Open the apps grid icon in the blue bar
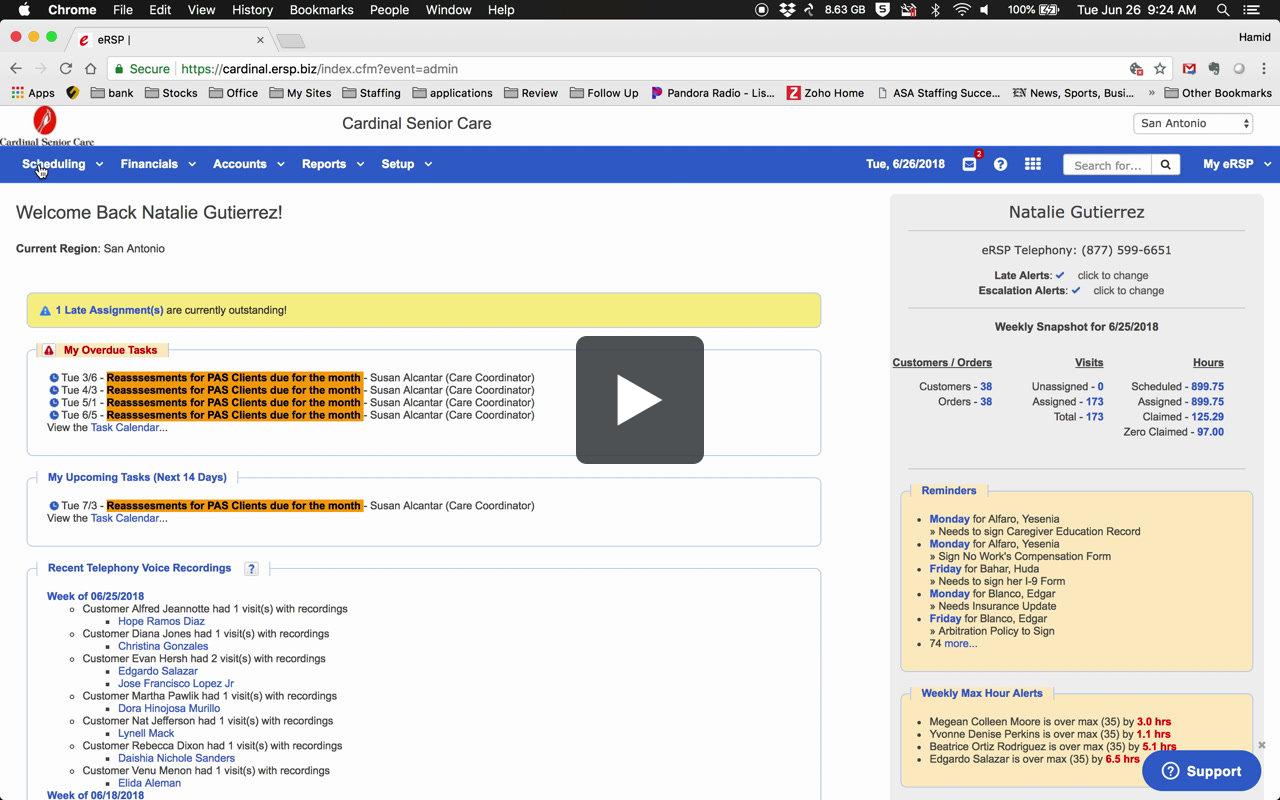This screenshot has height=800, width=1280. (x=1032, y=164)
